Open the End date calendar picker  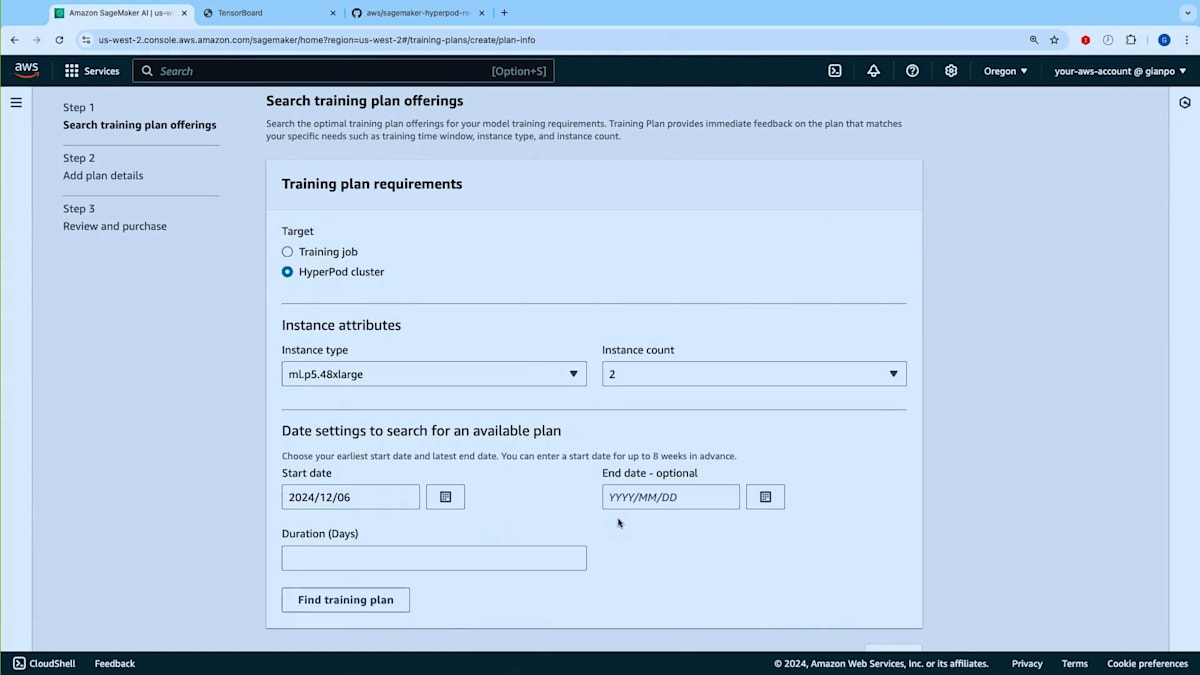pyautogui.click(x=766, y=497)
